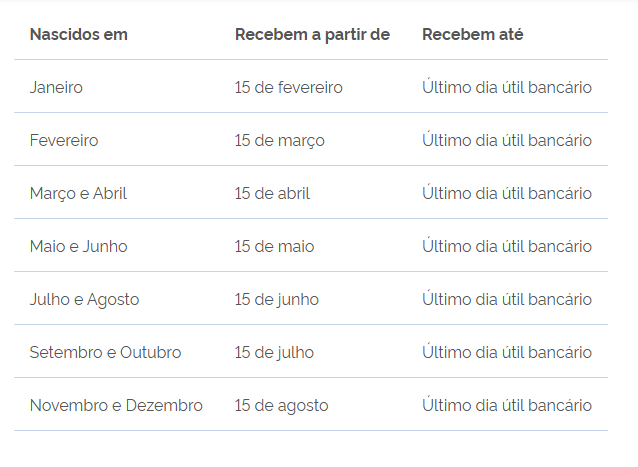Click the '15 de março' date
638x467 pixels.
tap(279, 141)
